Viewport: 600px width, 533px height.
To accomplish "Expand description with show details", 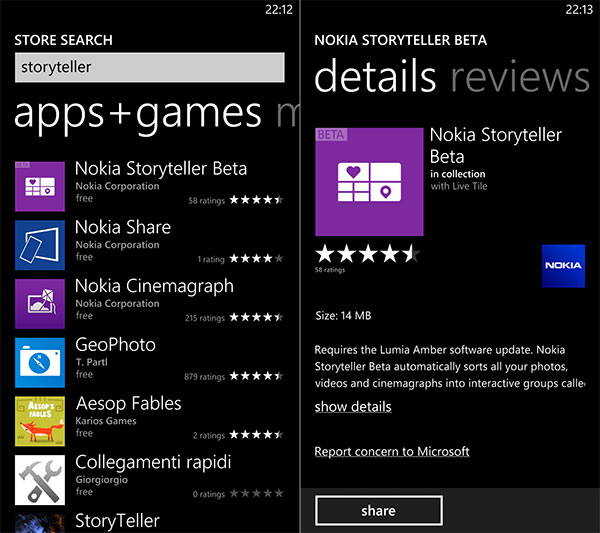I will pos(353,407).
